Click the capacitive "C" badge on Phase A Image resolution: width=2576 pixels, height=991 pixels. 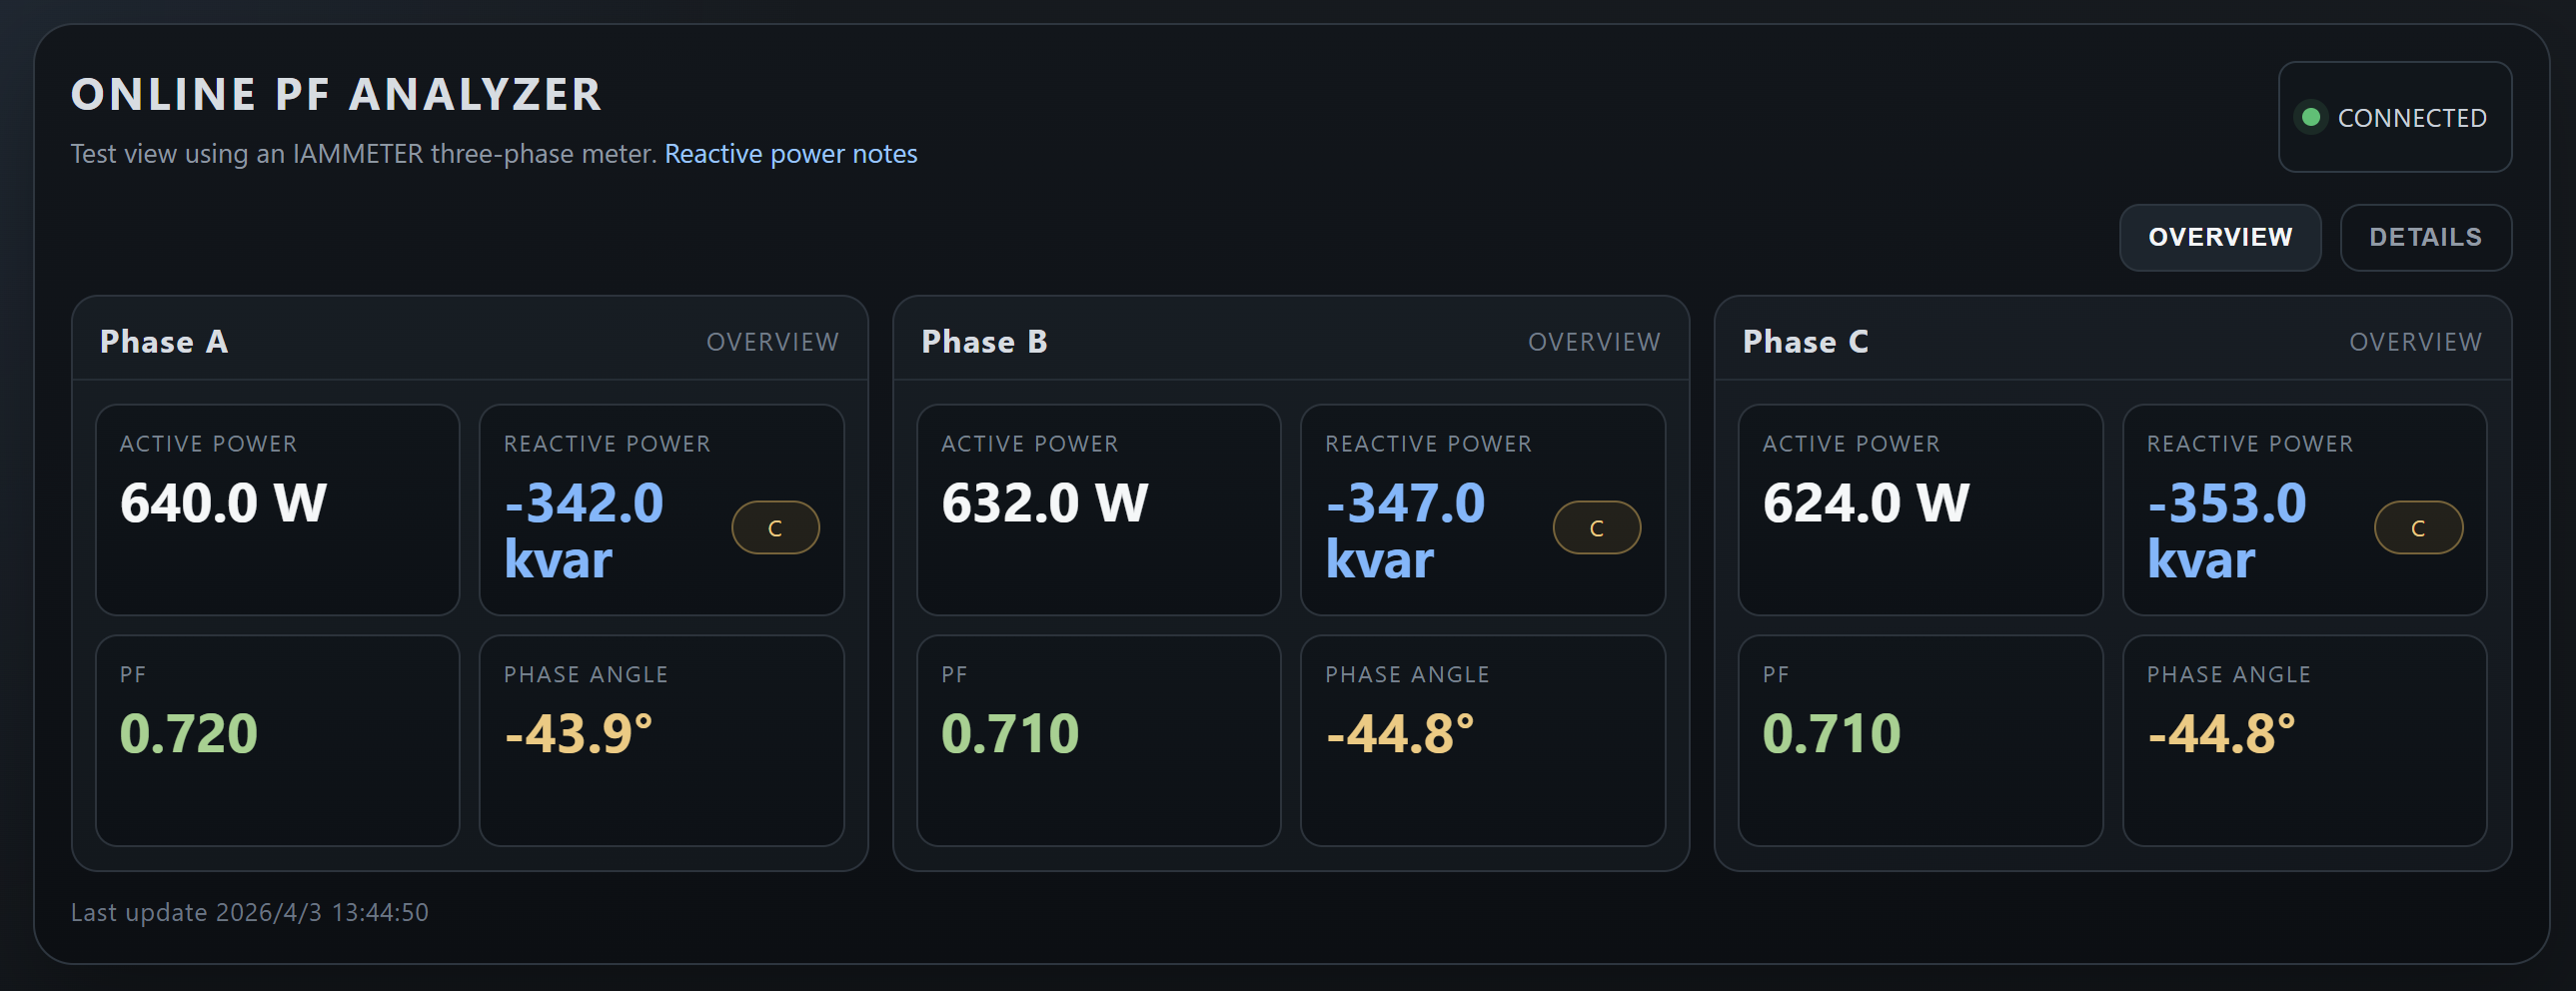click(x=775, y=527)
